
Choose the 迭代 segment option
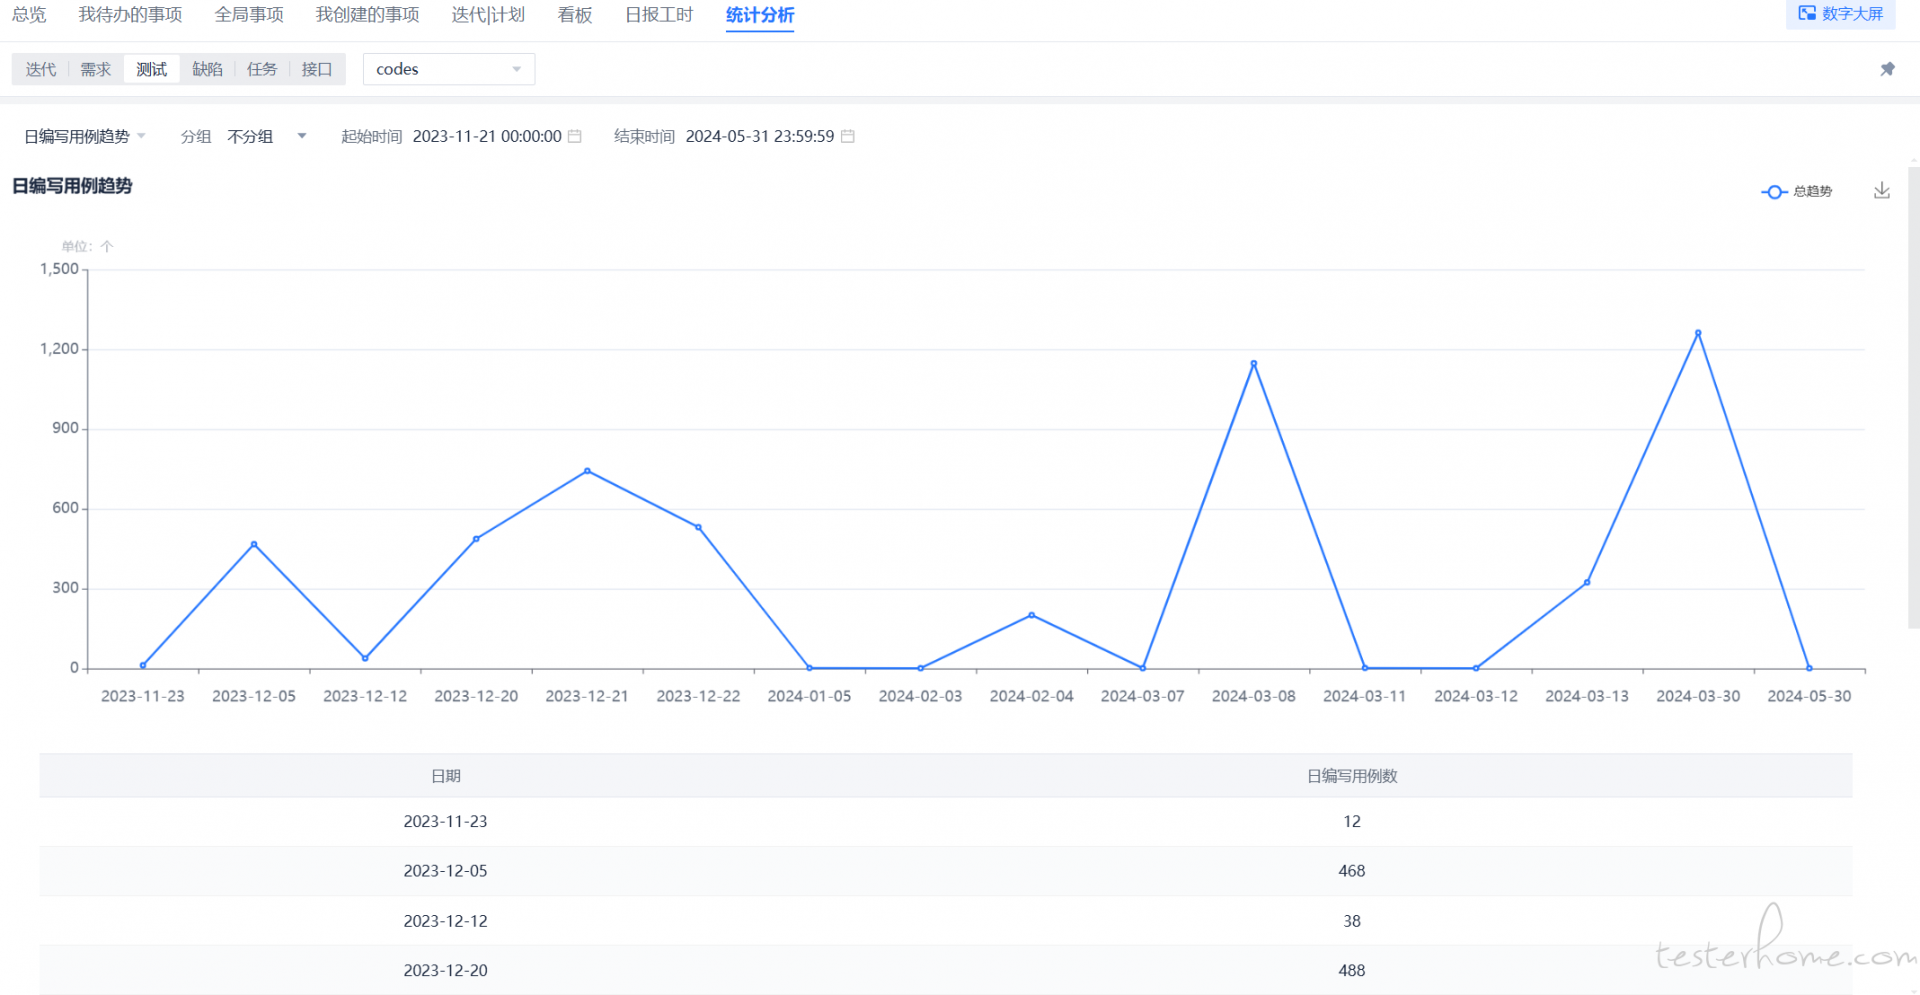click(41, 69)
